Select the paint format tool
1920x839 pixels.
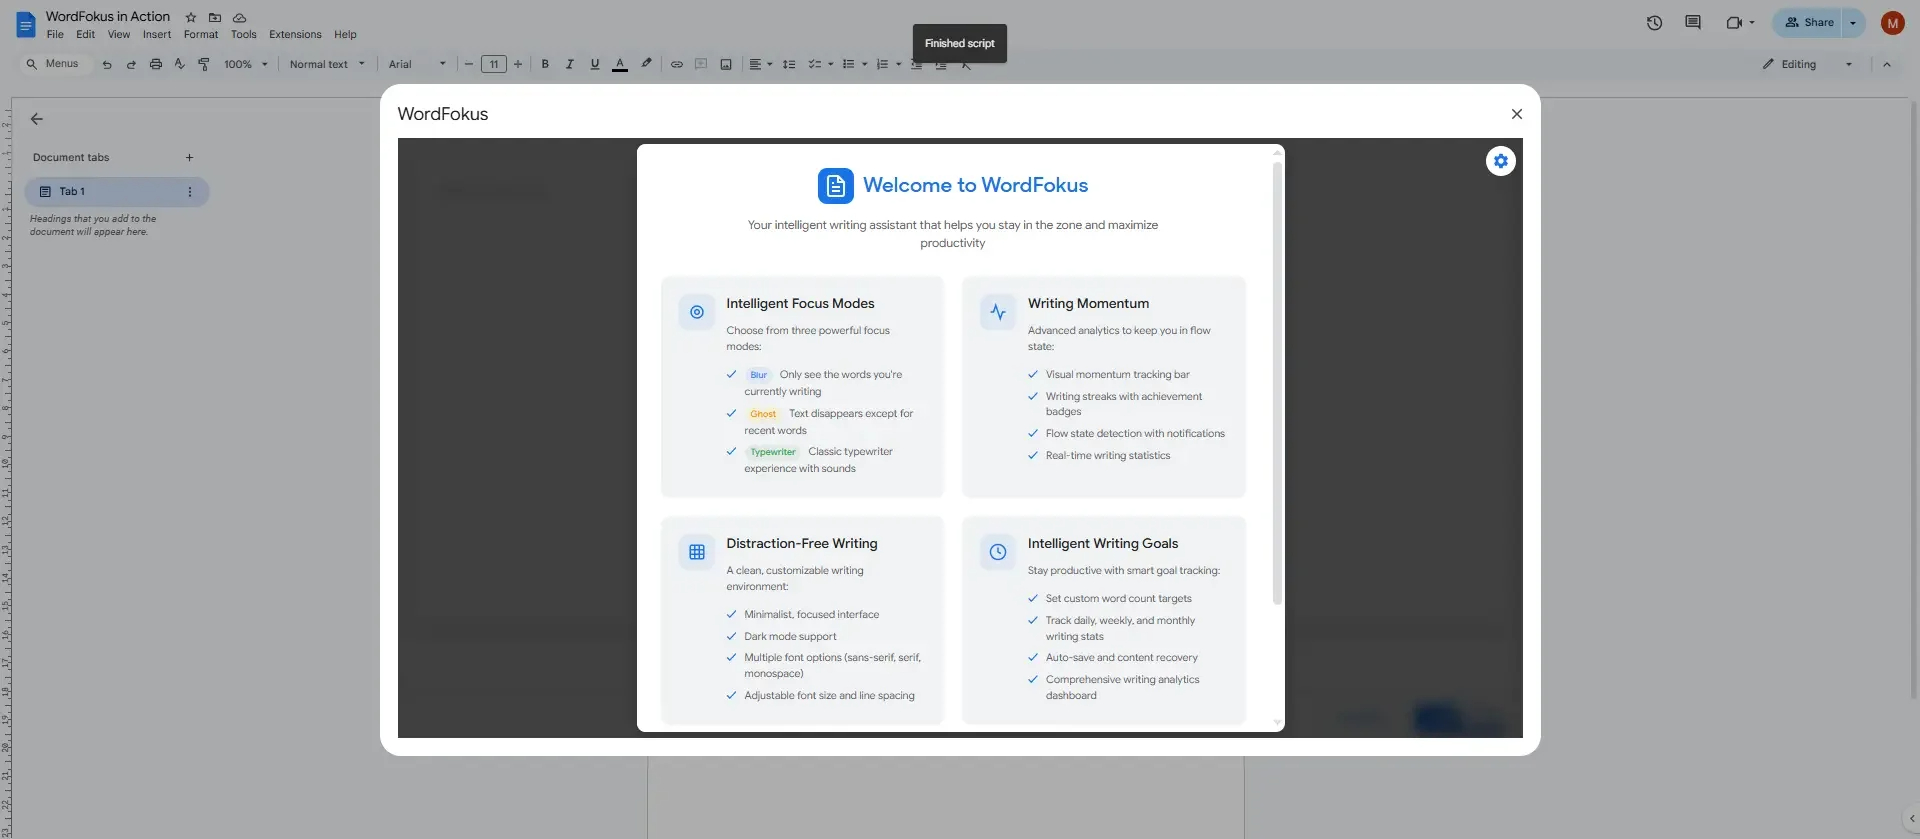[204, 64]
